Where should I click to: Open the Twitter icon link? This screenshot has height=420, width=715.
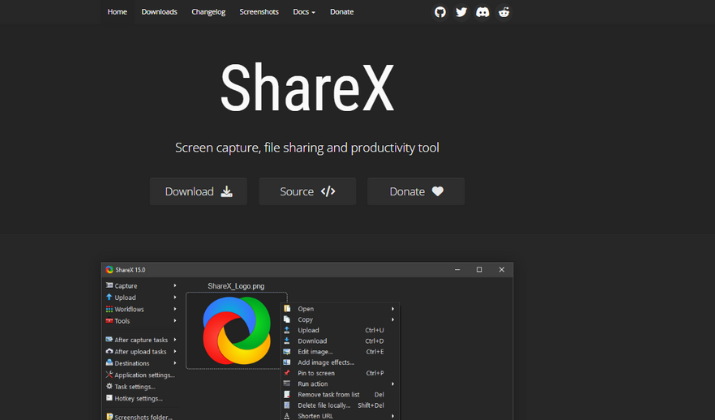coord(461,12)
